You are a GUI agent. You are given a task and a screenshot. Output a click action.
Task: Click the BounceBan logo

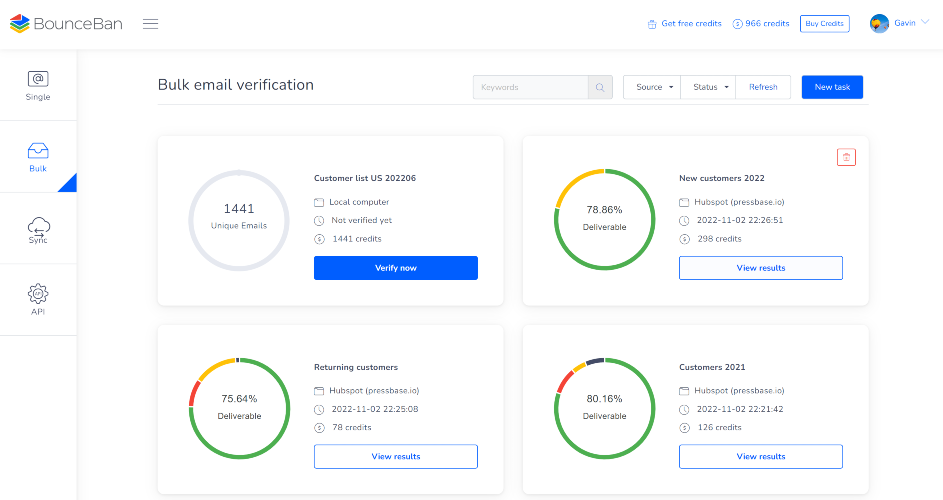(x=66, y=24)
